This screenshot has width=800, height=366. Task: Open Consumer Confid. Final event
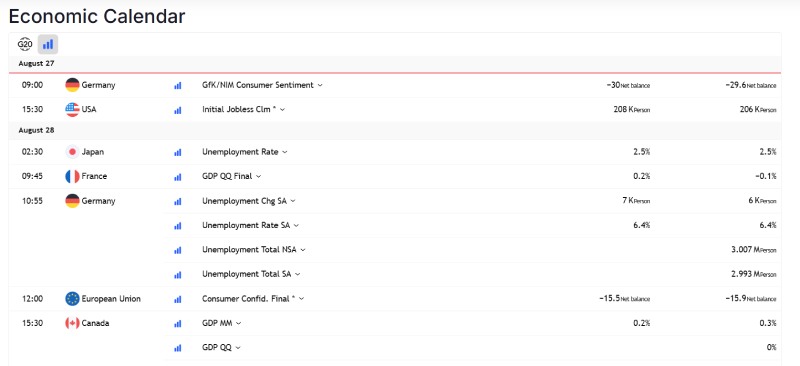click(x=248, y=299)
